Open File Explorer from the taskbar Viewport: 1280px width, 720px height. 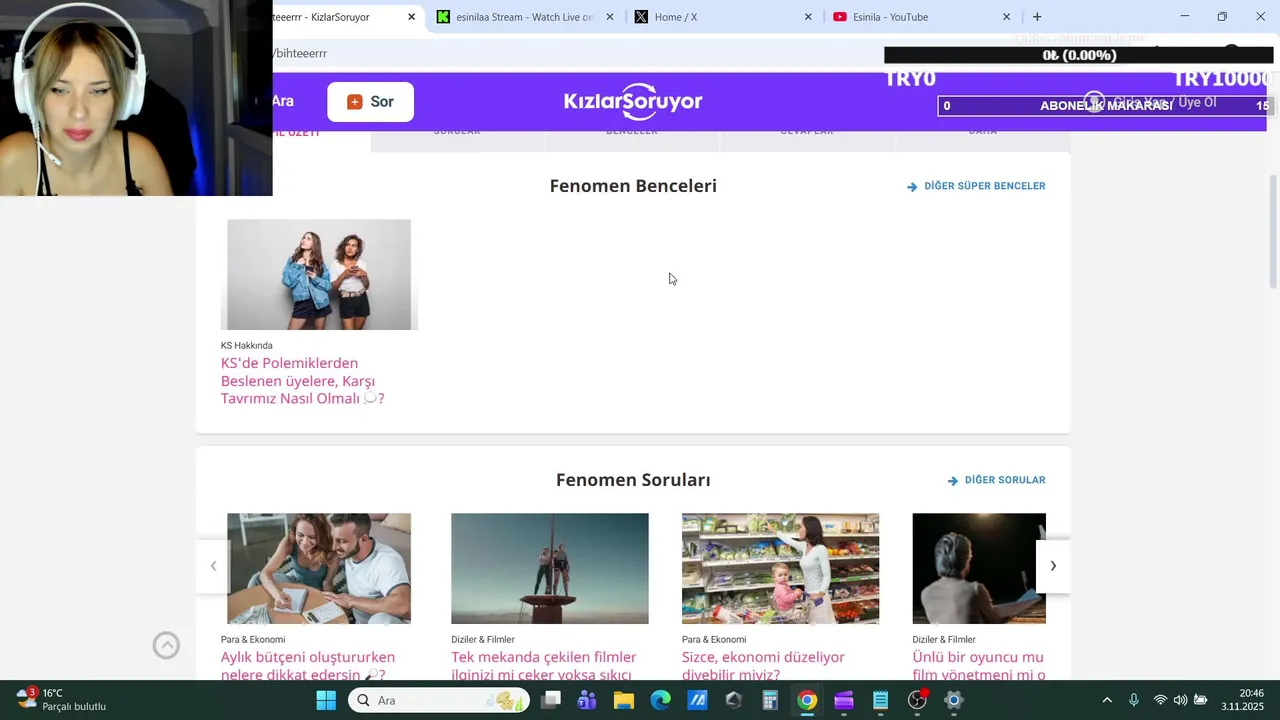click(624, 700)
